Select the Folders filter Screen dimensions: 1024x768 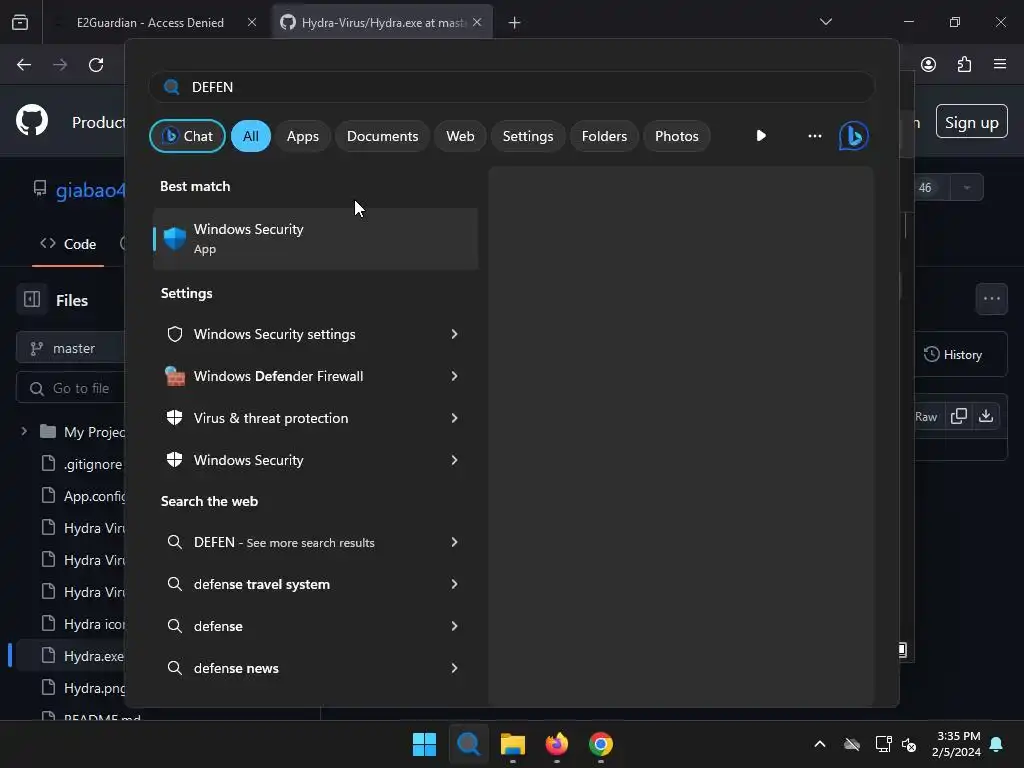[604, 136]
